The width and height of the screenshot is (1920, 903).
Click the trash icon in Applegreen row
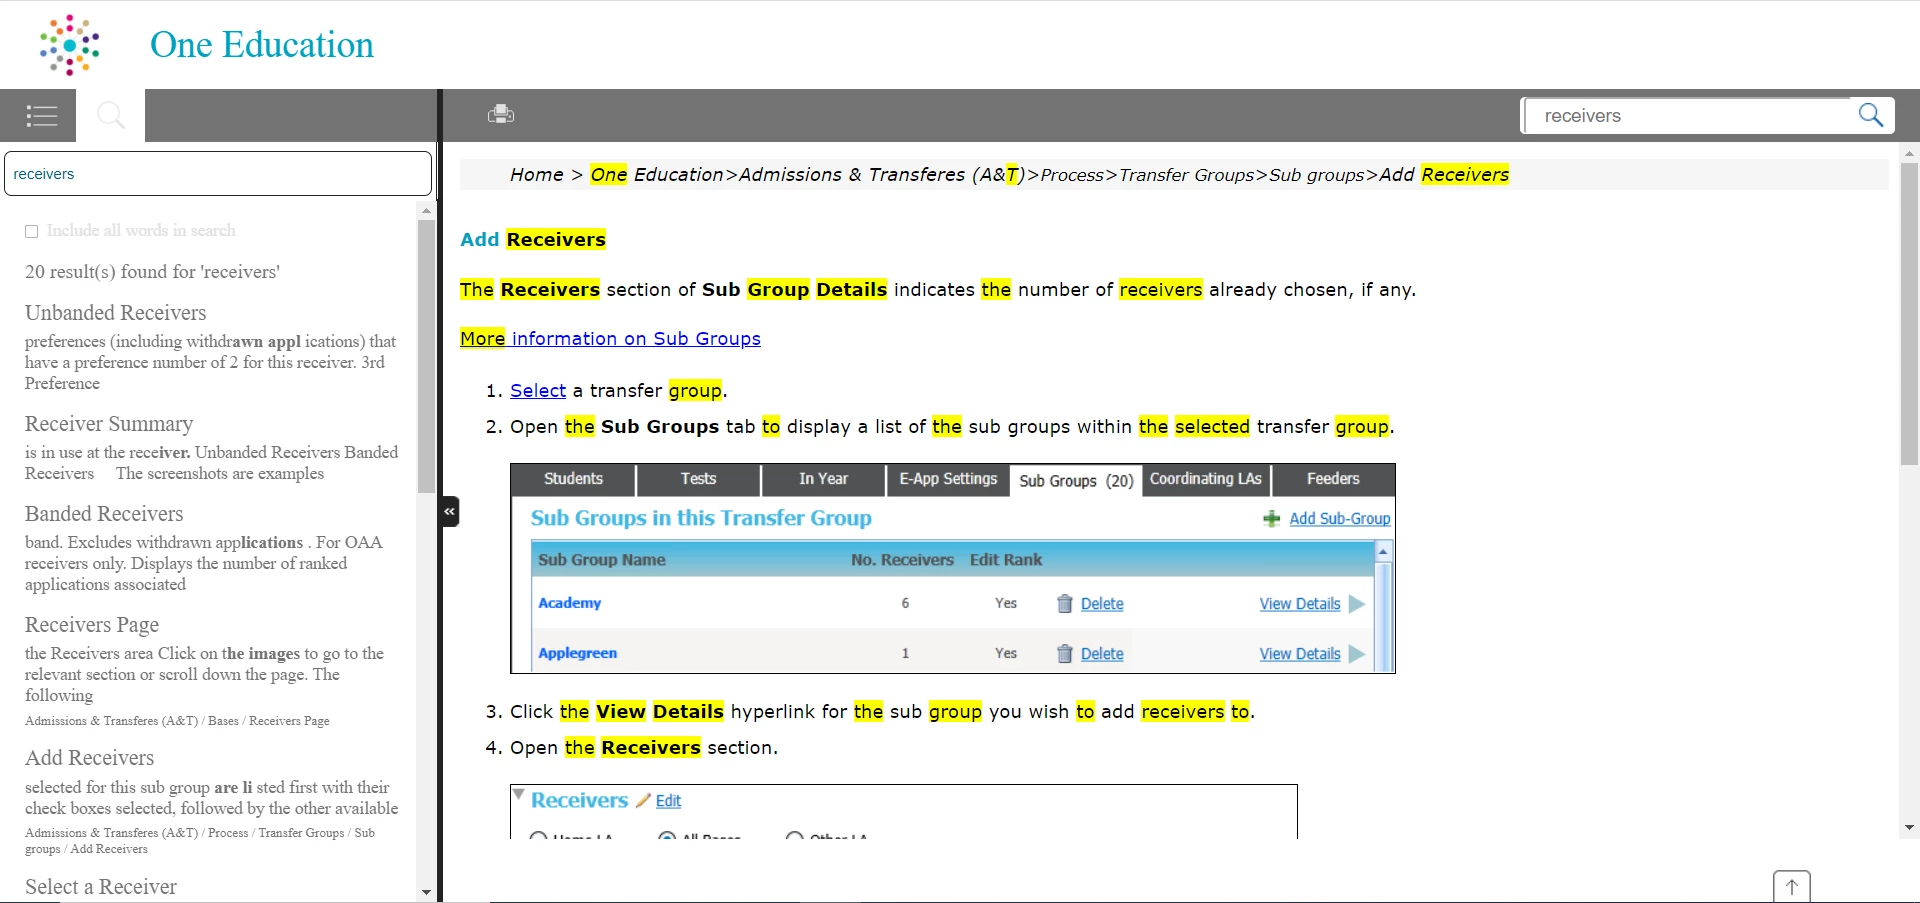pos(1065,653)
